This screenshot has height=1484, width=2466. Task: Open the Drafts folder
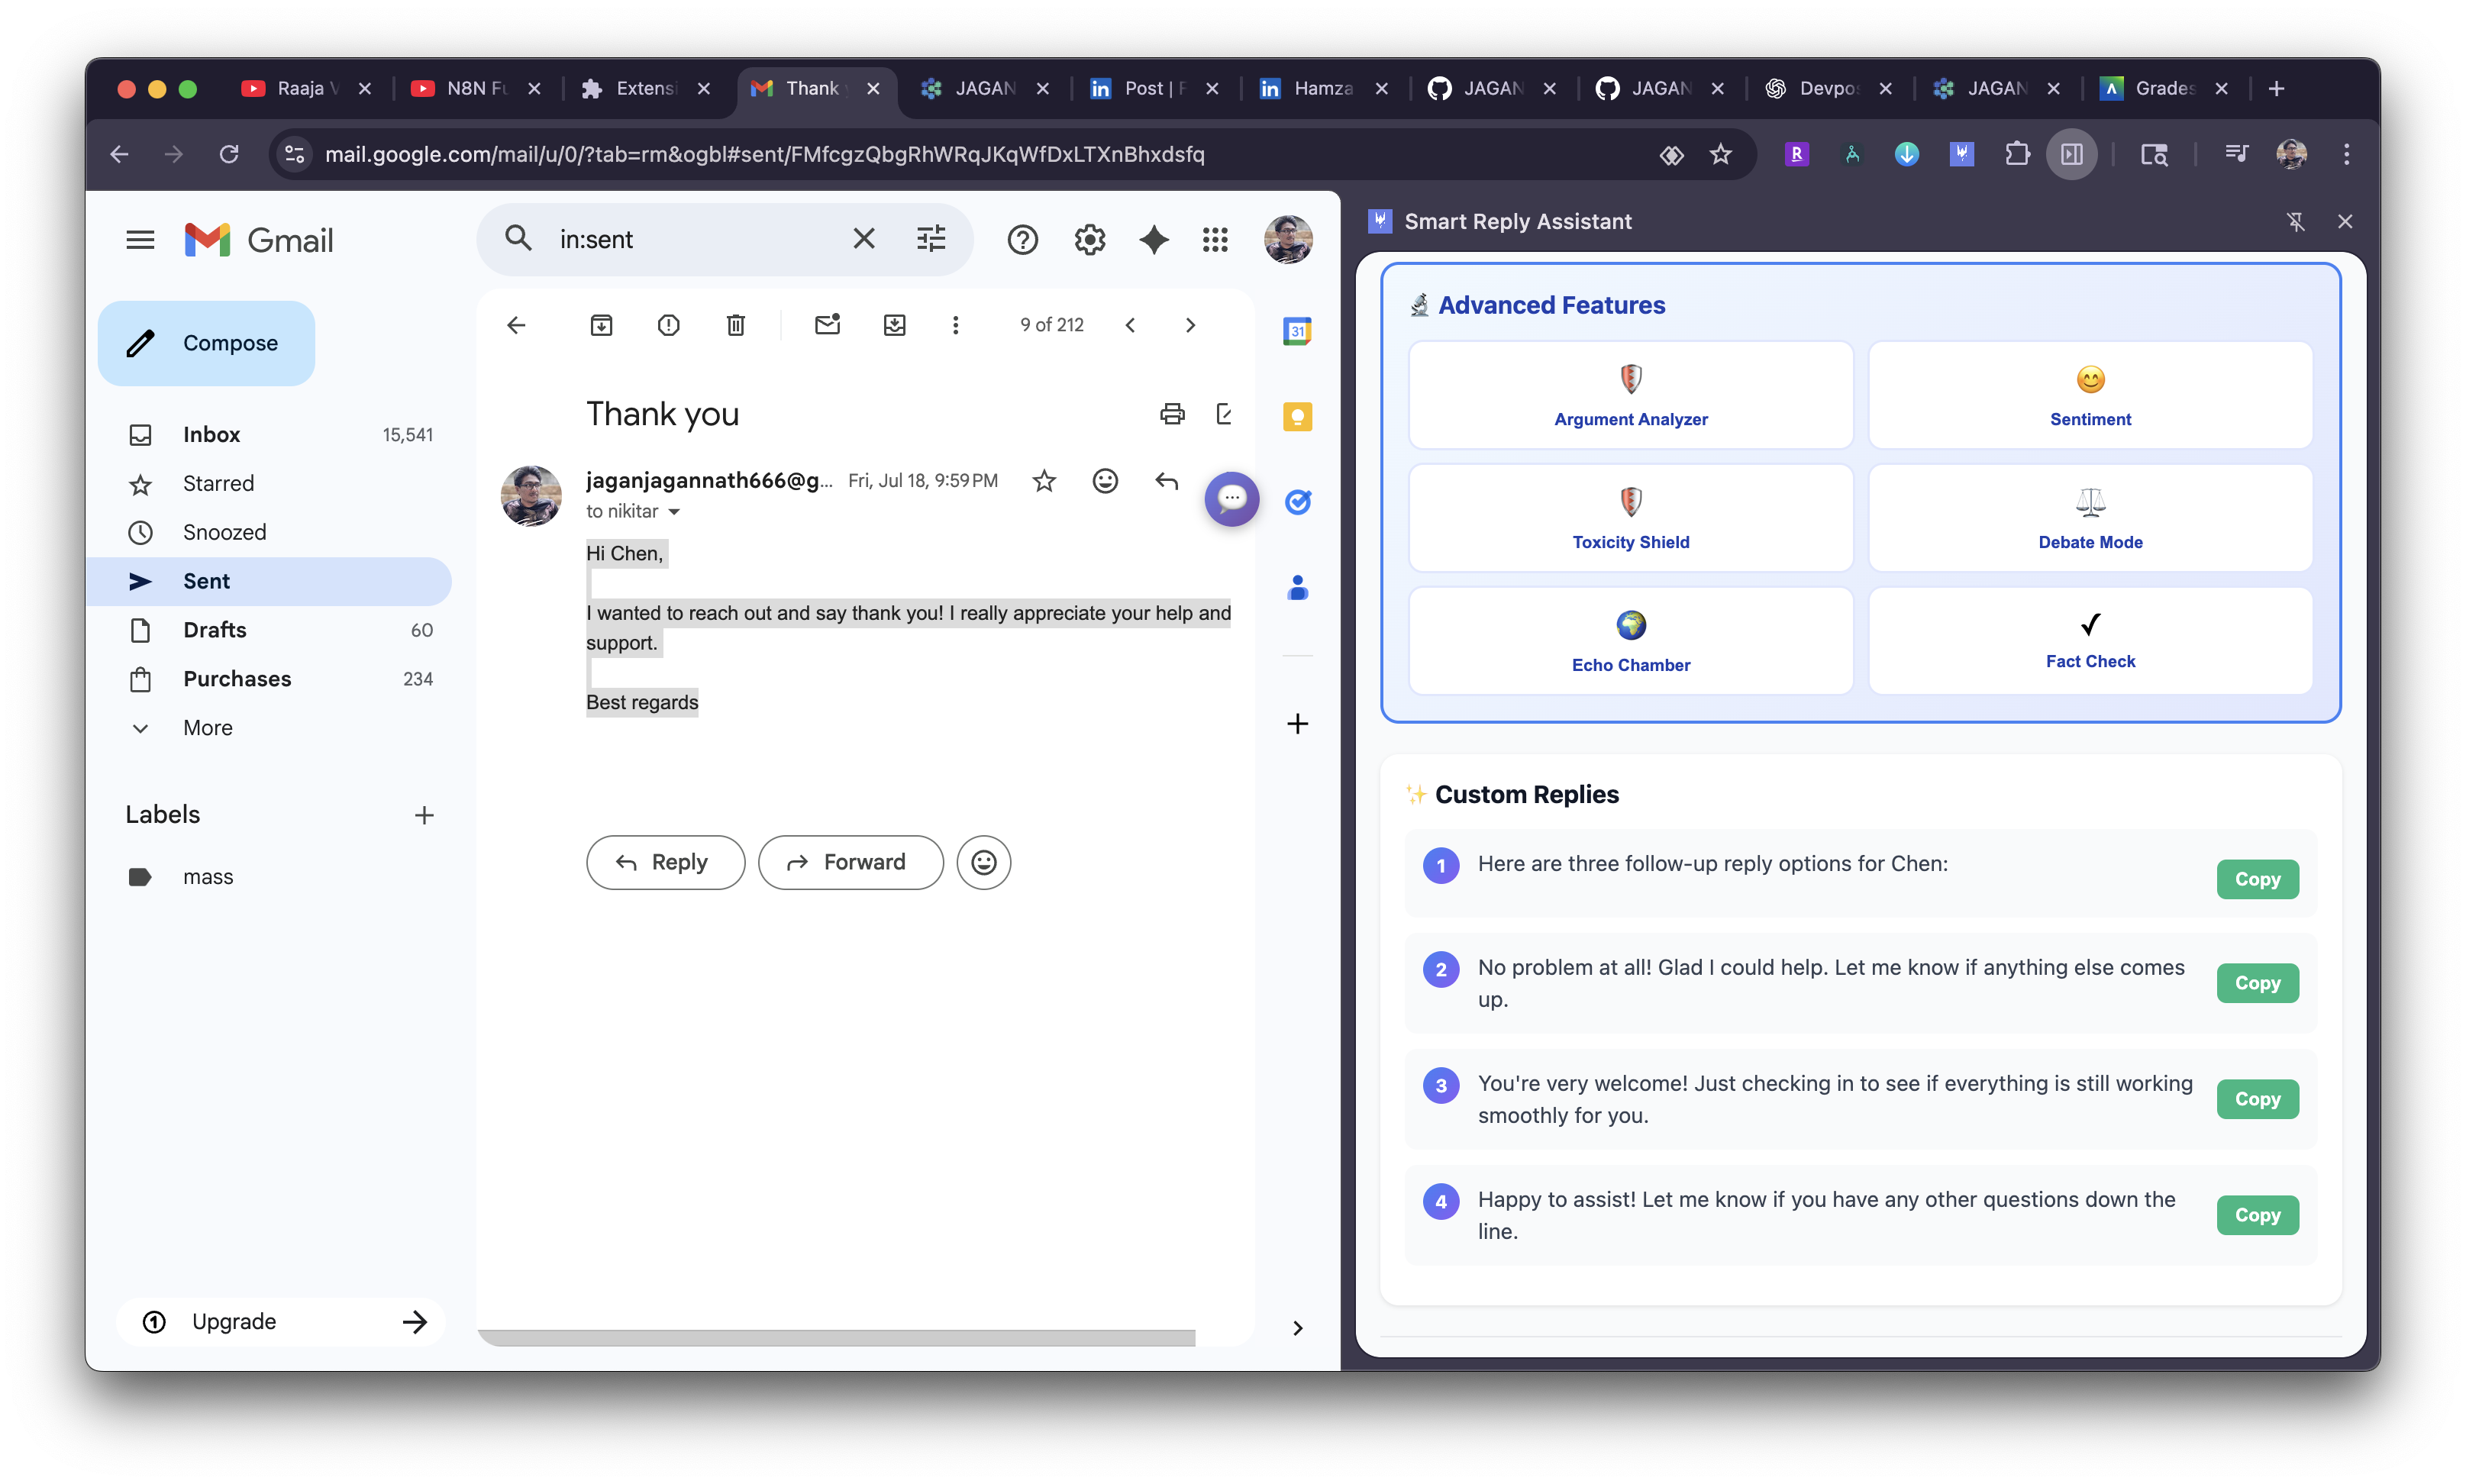[x=214, y=630]
